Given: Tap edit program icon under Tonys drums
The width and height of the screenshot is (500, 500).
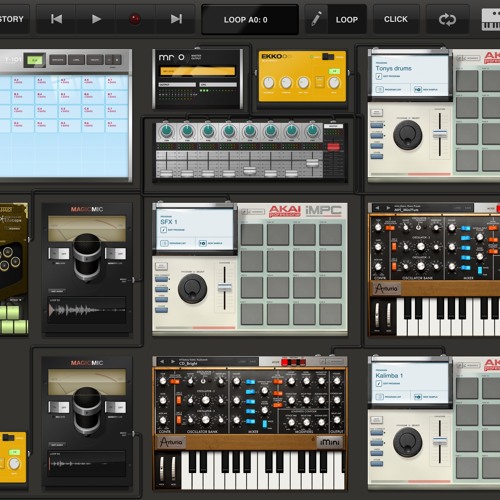Looking at the screenshot, I should point(379,76).
